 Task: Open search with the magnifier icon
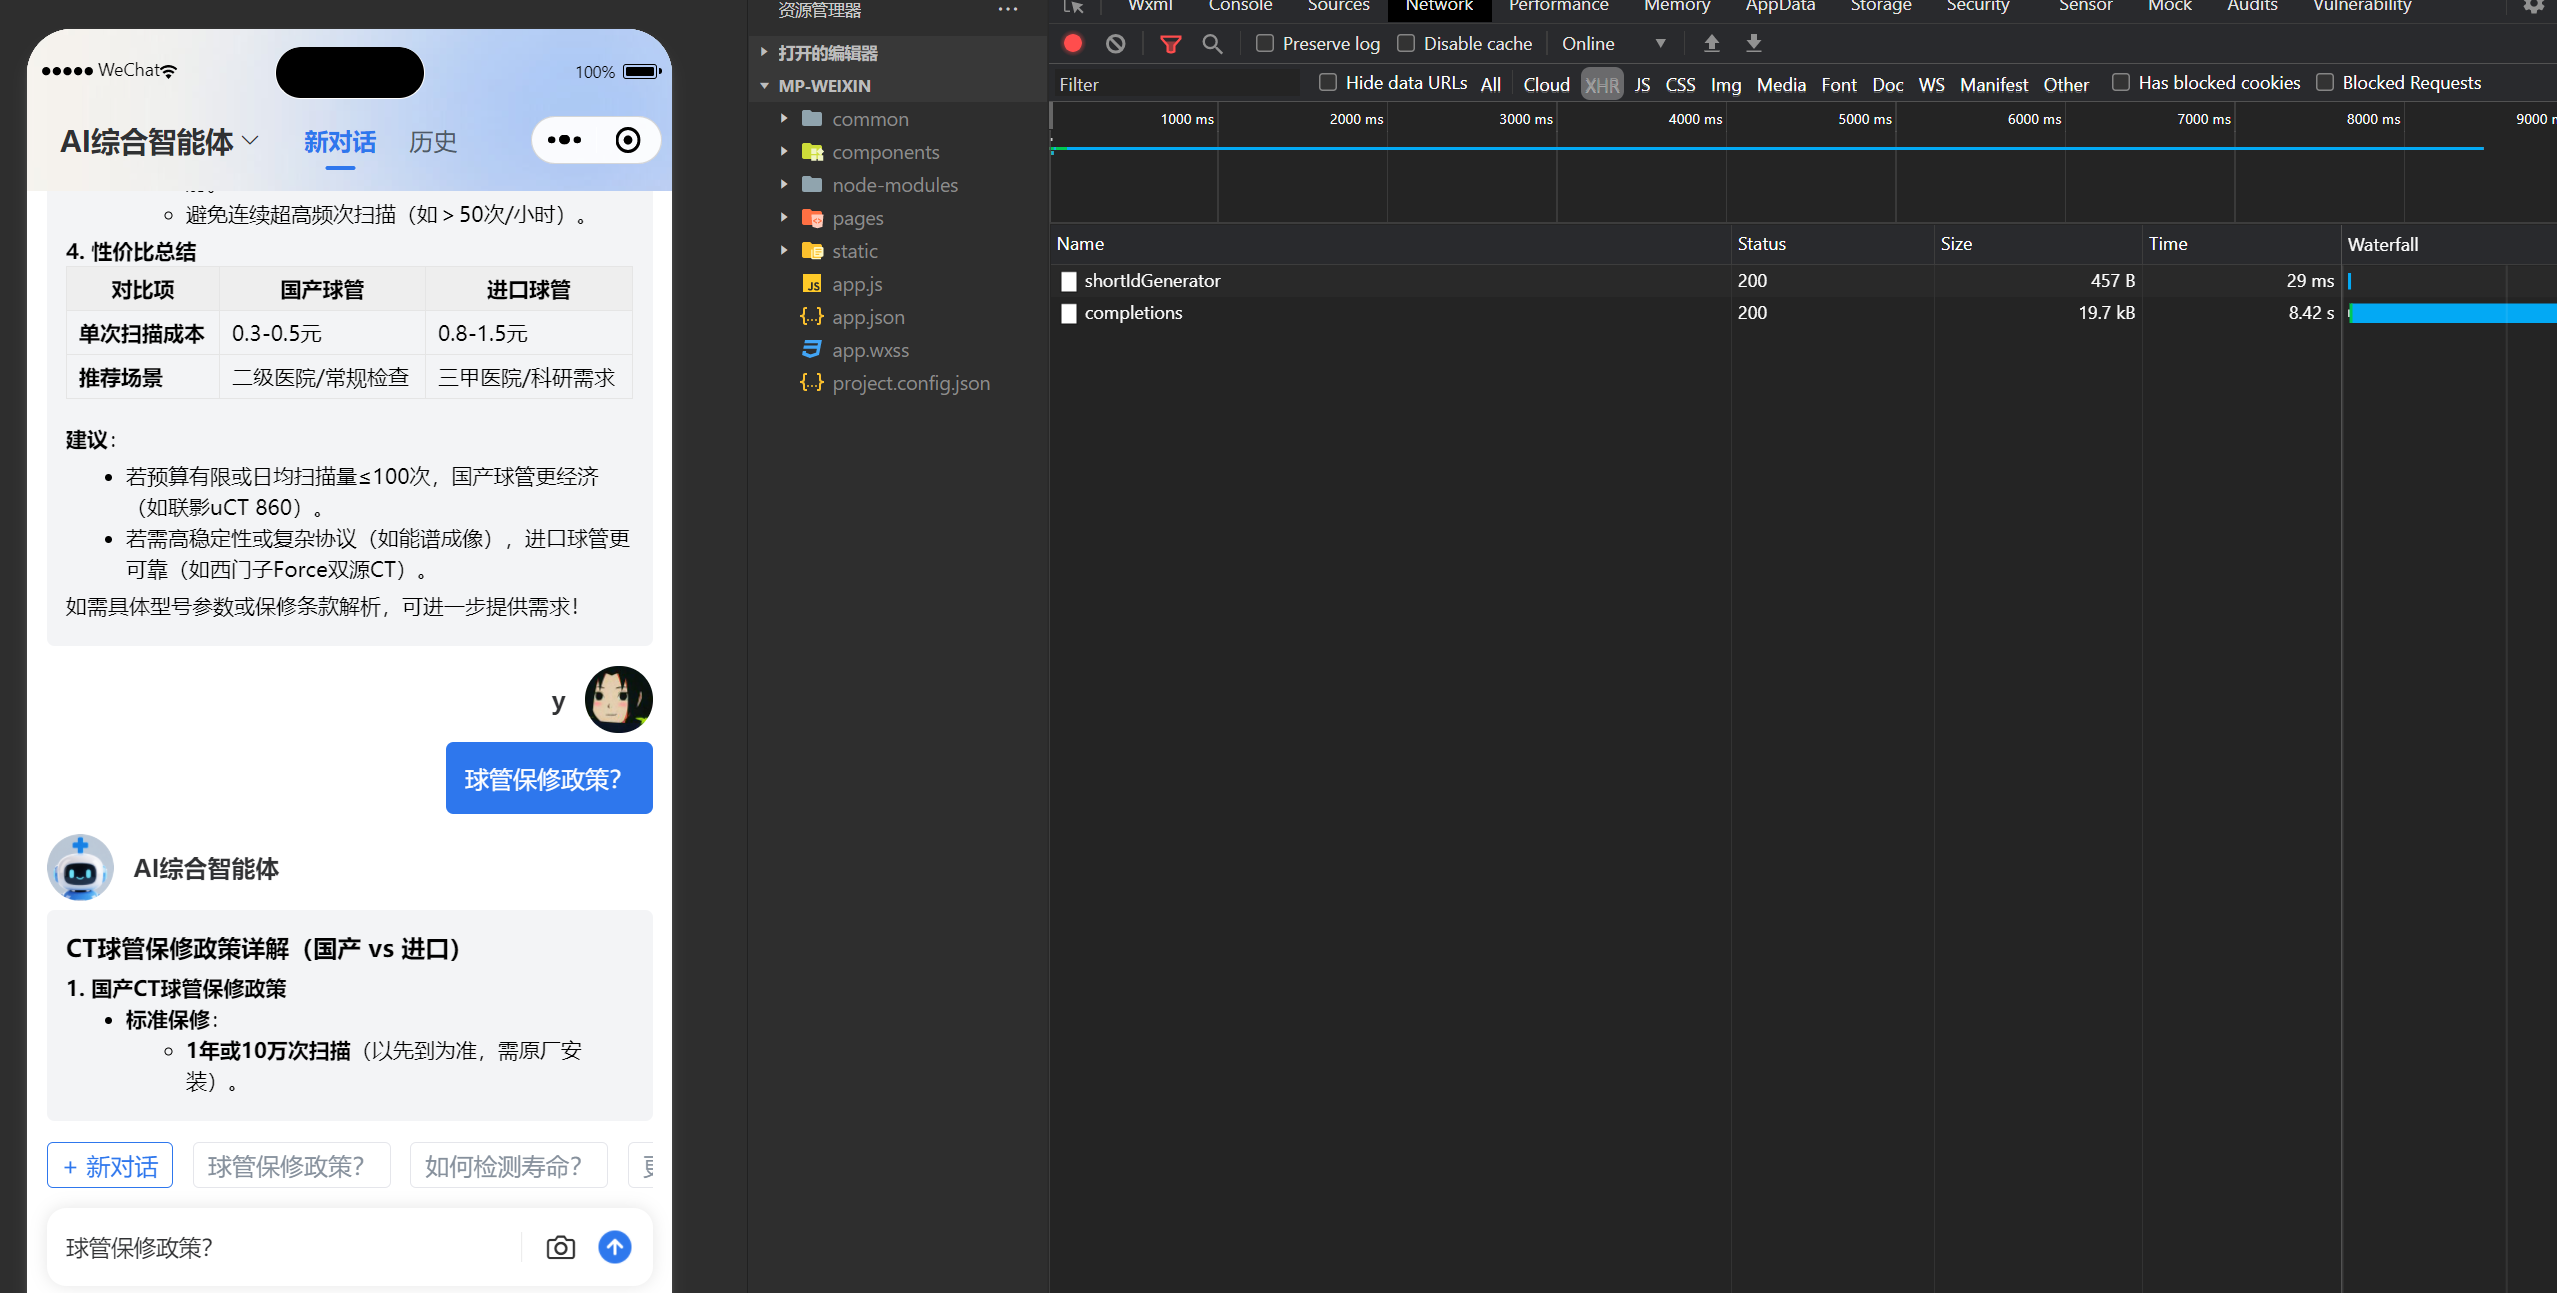point(1212,44)
